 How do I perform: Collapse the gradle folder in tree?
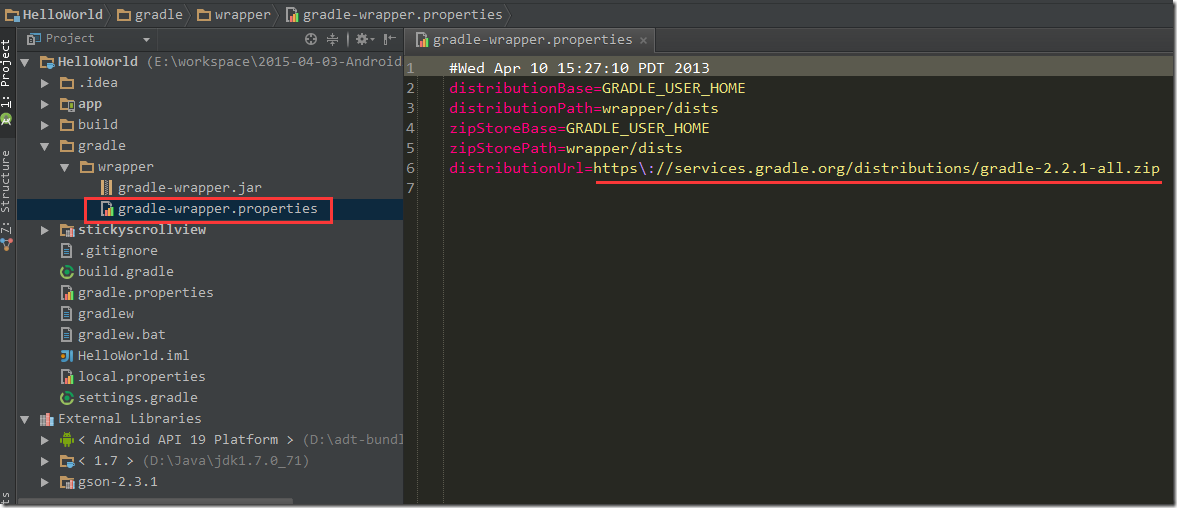[45, 146]
